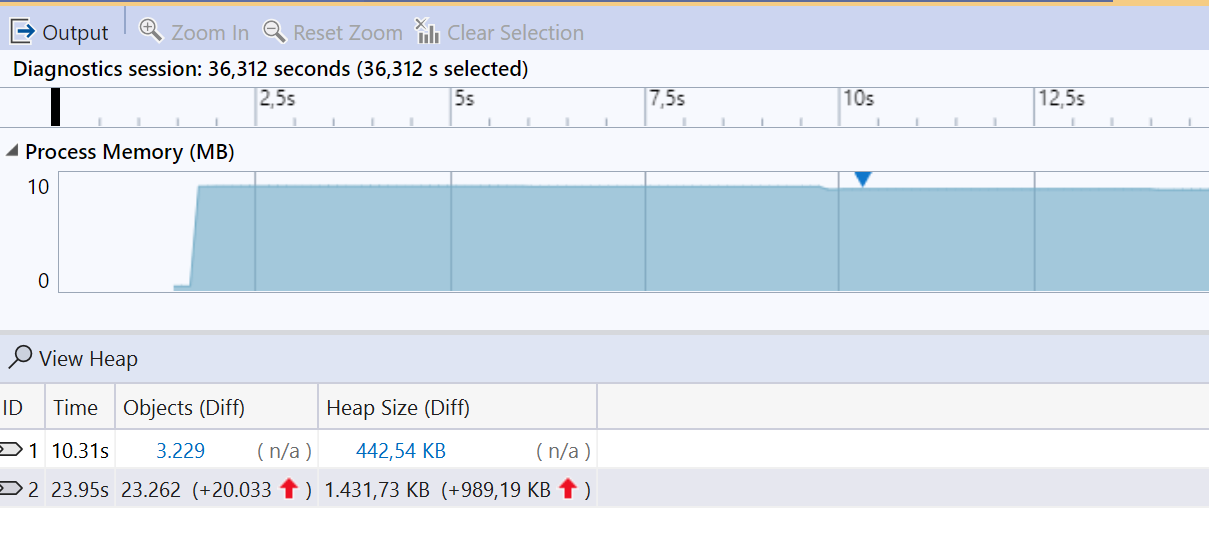Click the ( n/a ) objects diff for snapshot 1
The image size is (1209, 535).
(284, 451)
